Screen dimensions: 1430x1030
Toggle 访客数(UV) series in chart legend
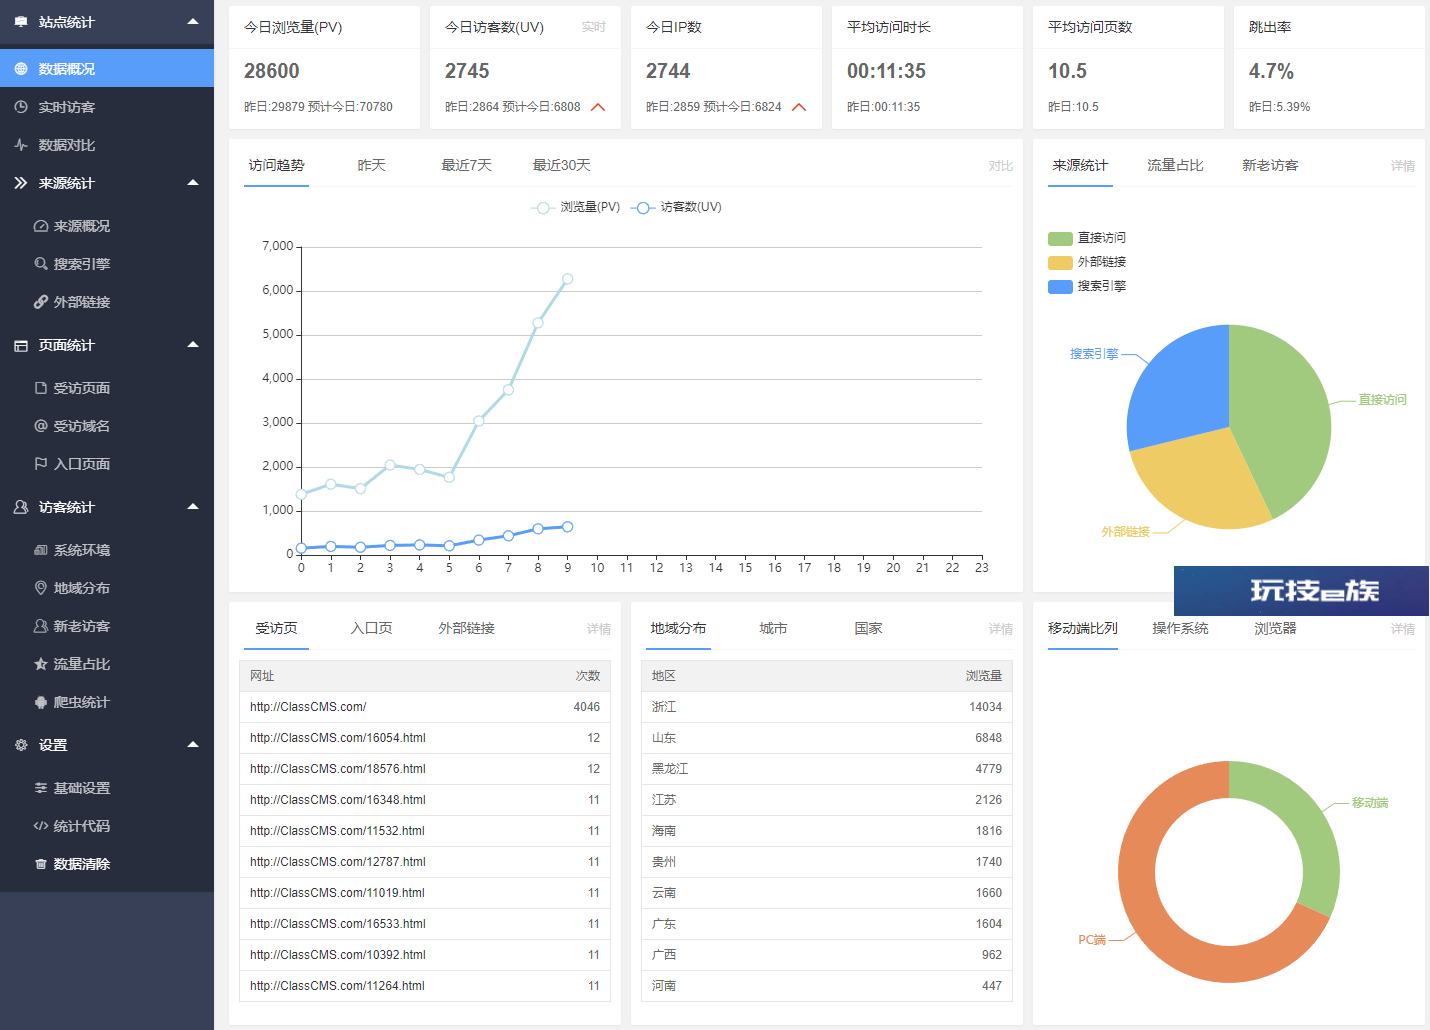pos(676,207)
